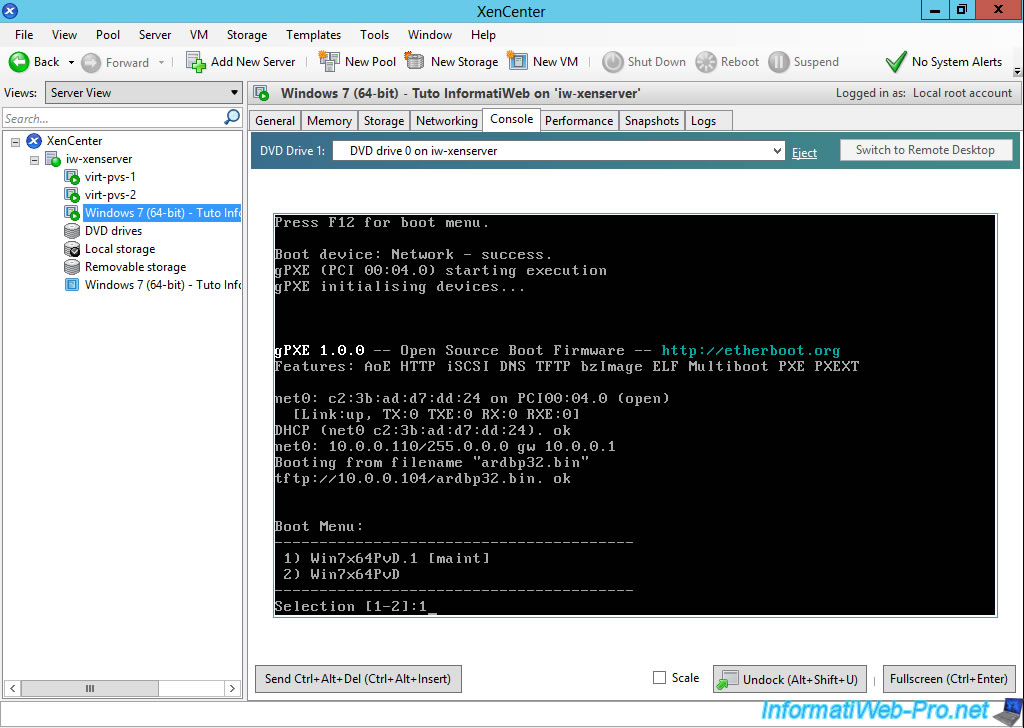Click the Eject link

tap(804, 153)
